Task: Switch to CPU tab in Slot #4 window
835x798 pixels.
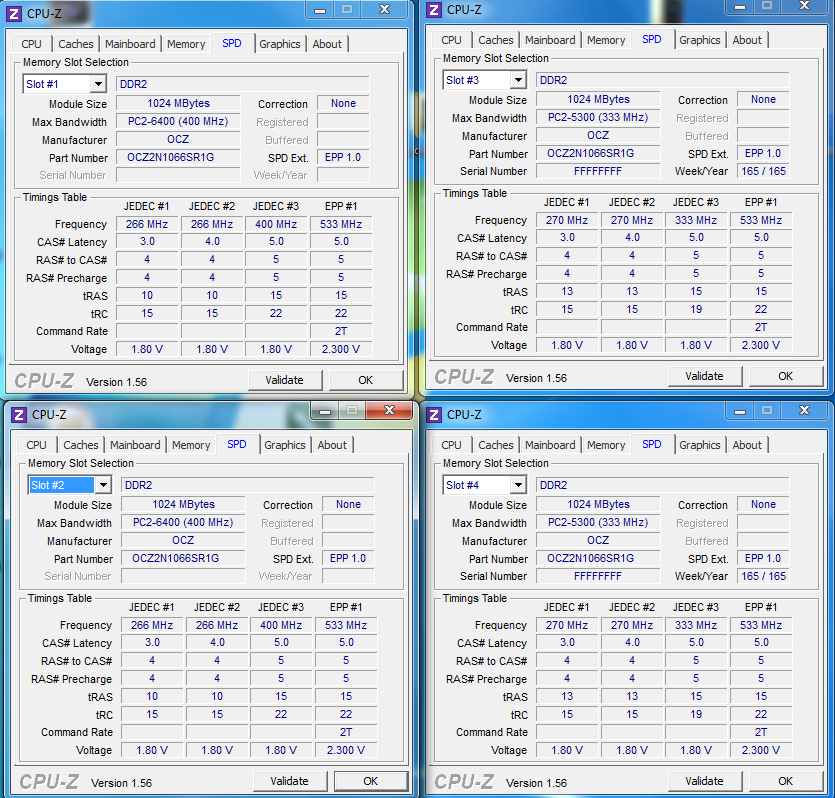Action: coord(452,445)
